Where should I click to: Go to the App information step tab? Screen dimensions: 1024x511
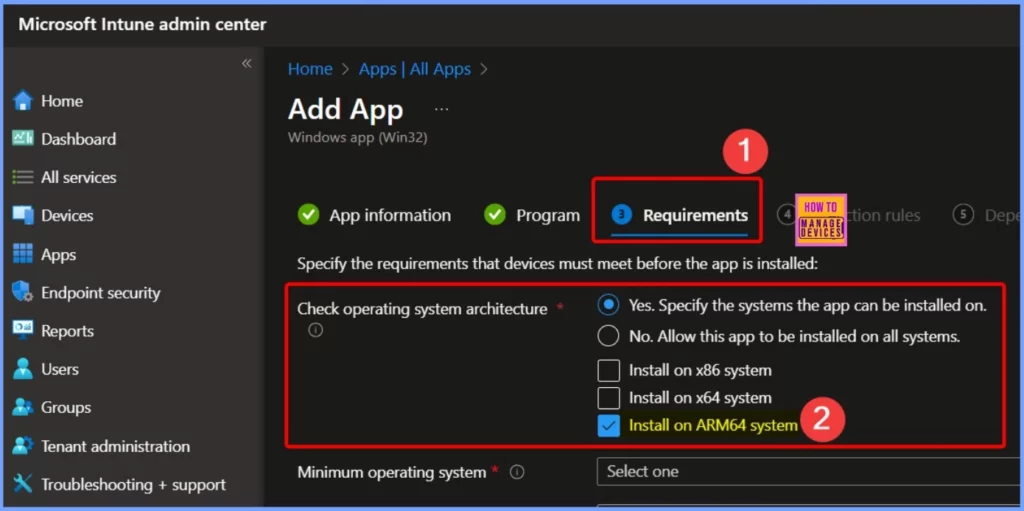coord(374,215)
